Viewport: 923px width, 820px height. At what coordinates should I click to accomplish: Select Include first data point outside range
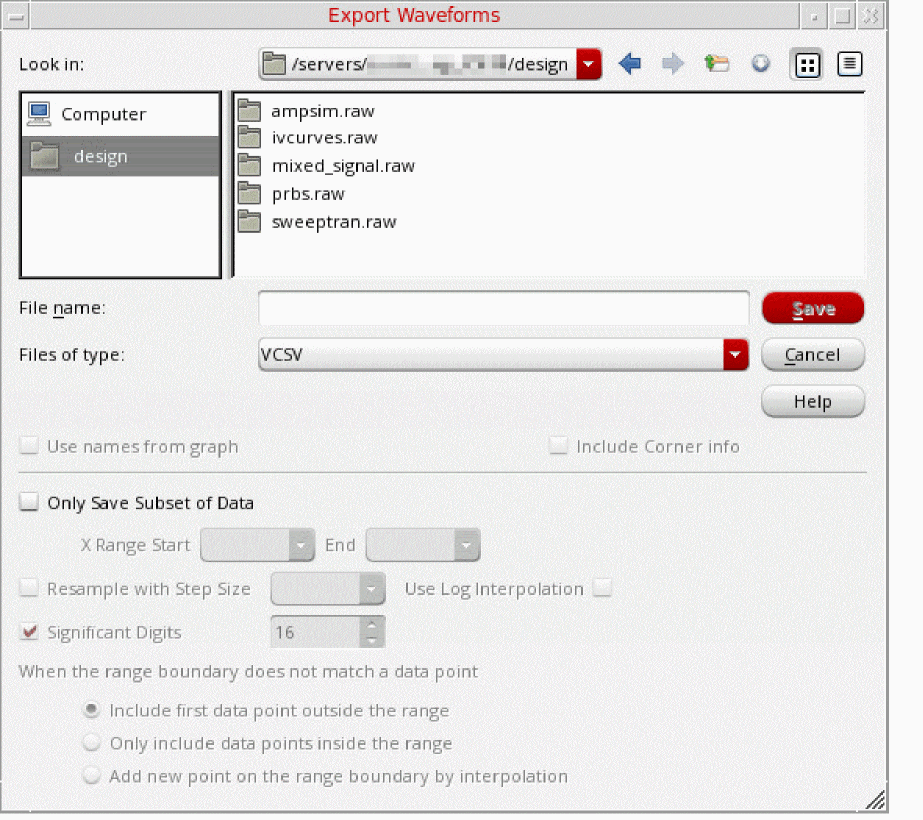click(91, 710)
